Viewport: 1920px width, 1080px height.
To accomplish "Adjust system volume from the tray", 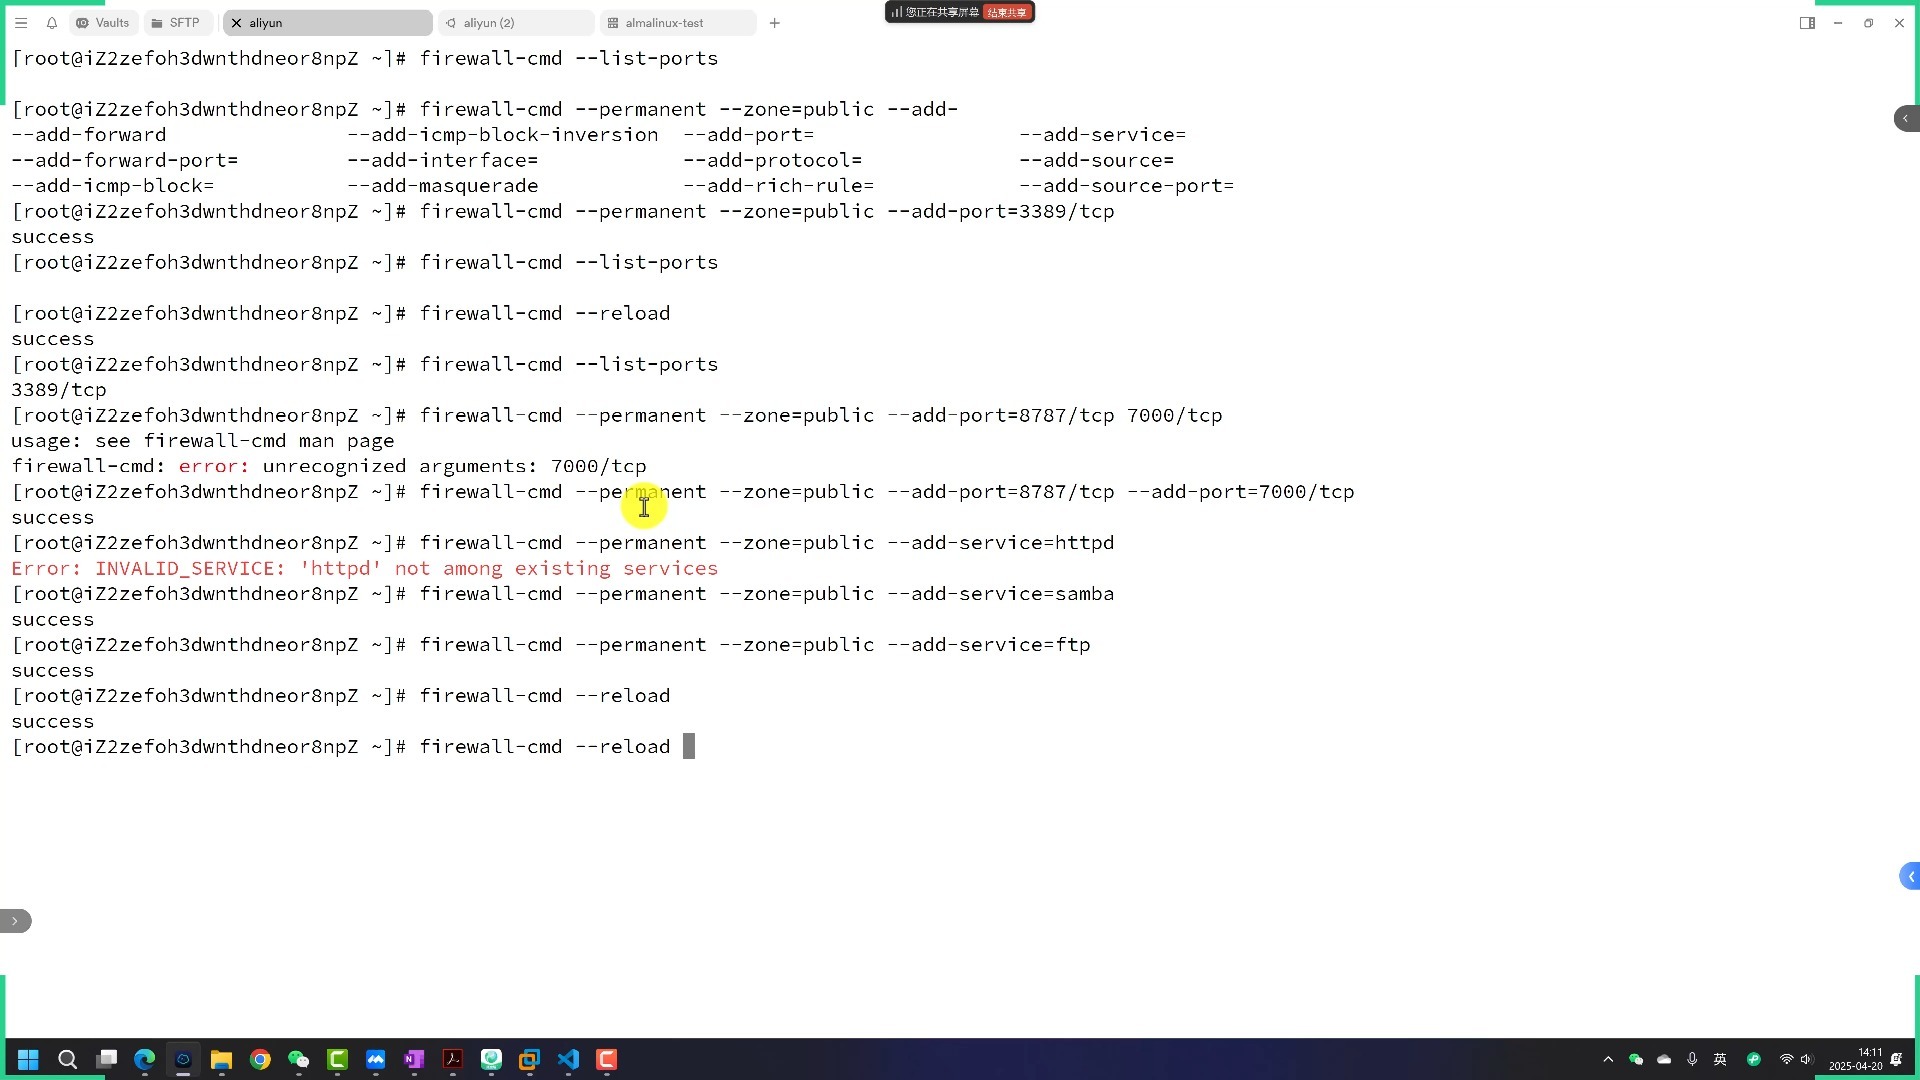I will [1807, 1059].
